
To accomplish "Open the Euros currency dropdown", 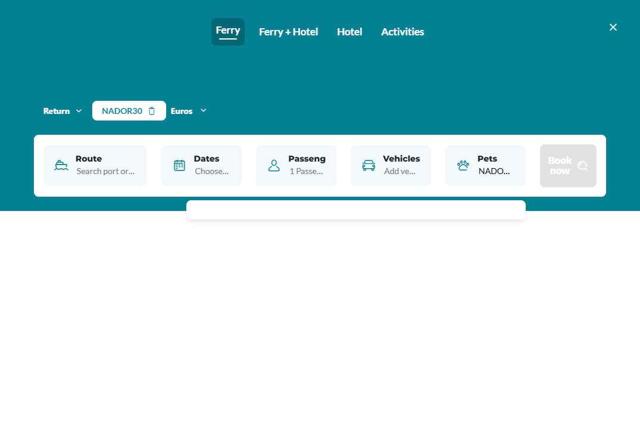I will pos(189,111).
